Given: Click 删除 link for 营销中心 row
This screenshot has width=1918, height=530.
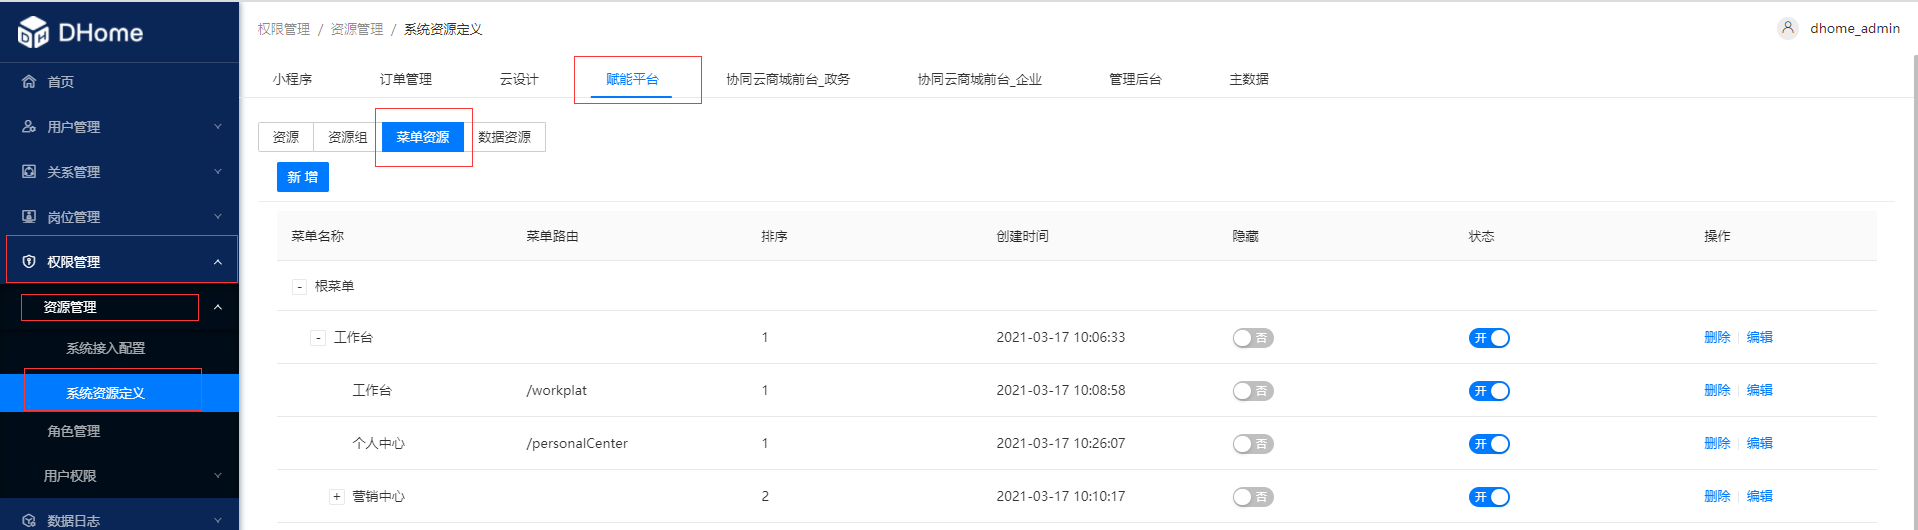Looking at the screenshot, I should [x=1717, y=496].
